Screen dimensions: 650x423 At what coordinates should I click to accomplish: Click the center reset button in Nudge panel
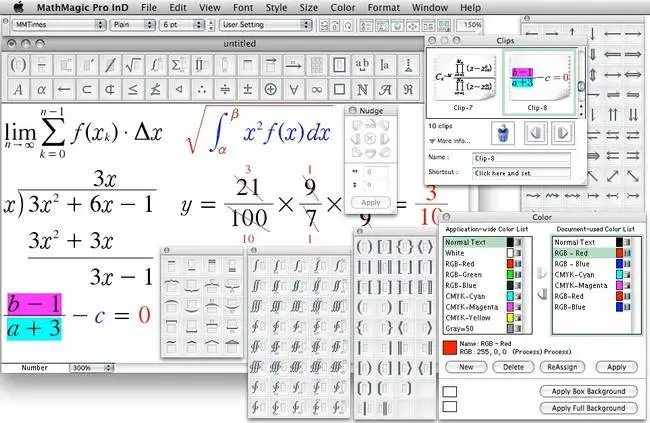370,139
